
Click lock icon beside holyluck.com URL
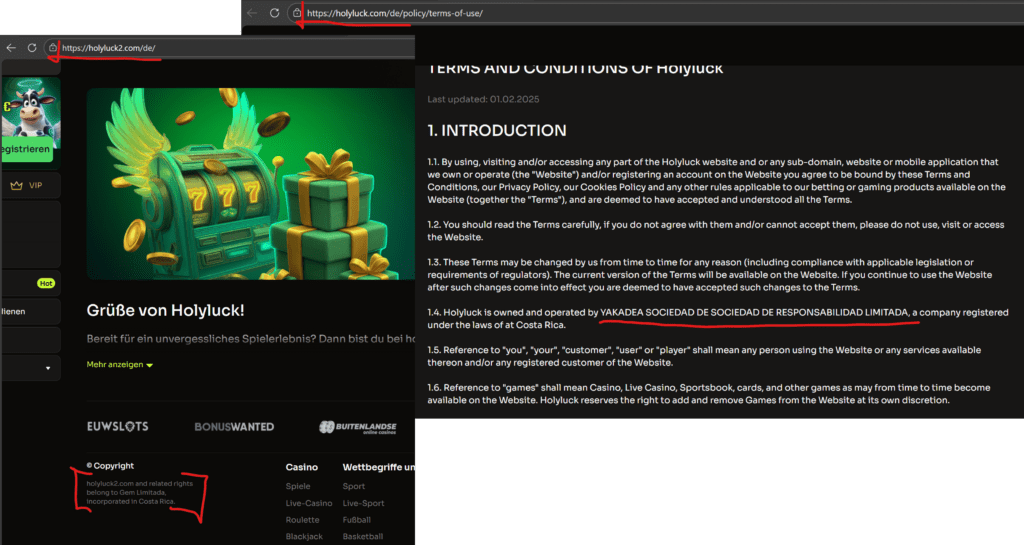point(296,12)
